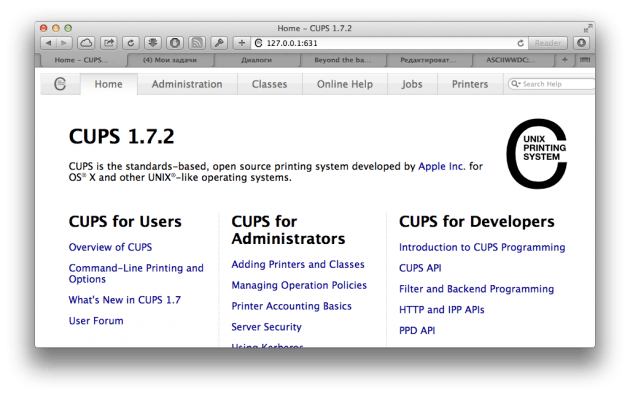The width and height of the screenshot is (630, 396).
Task: Open a new tab with the tab bar plus
Action: click(565, 60)
